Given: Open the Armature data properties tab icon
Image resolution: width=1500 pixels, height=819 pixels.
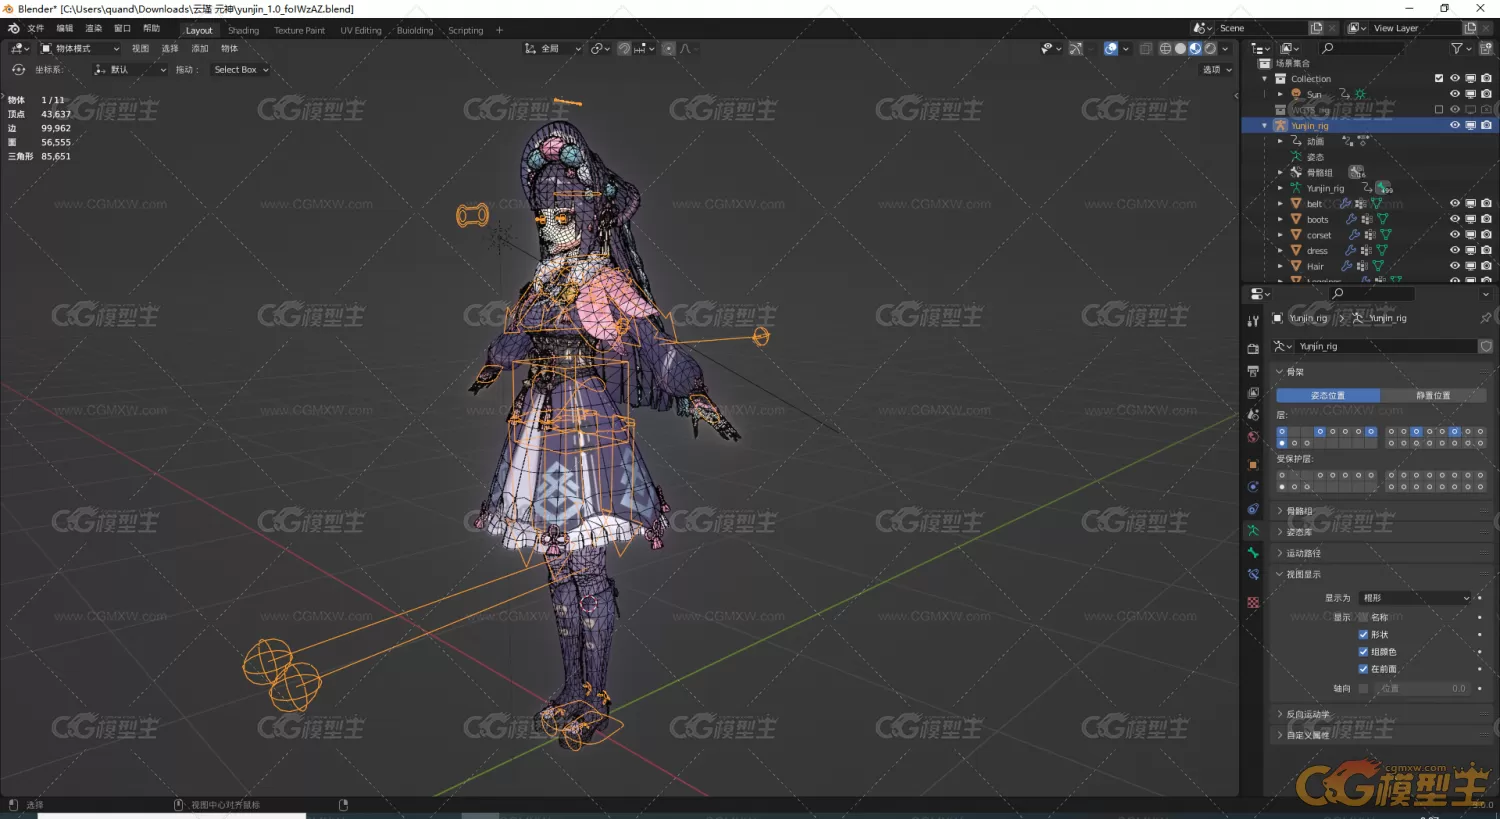Looking at the screenshot, I should pyautogui.click(x=1253, y=531).
